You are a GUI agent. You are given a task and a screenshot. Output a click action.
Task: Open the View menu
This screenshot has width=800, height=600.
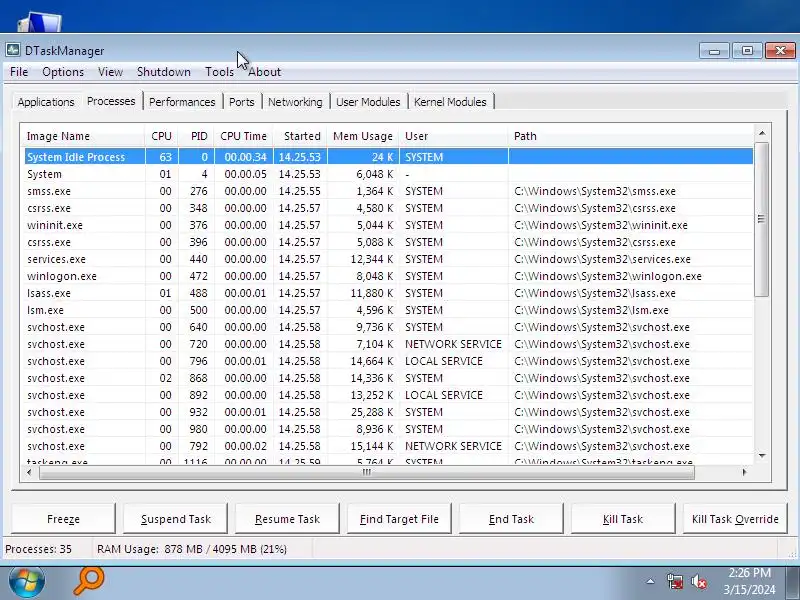(110, 72)
